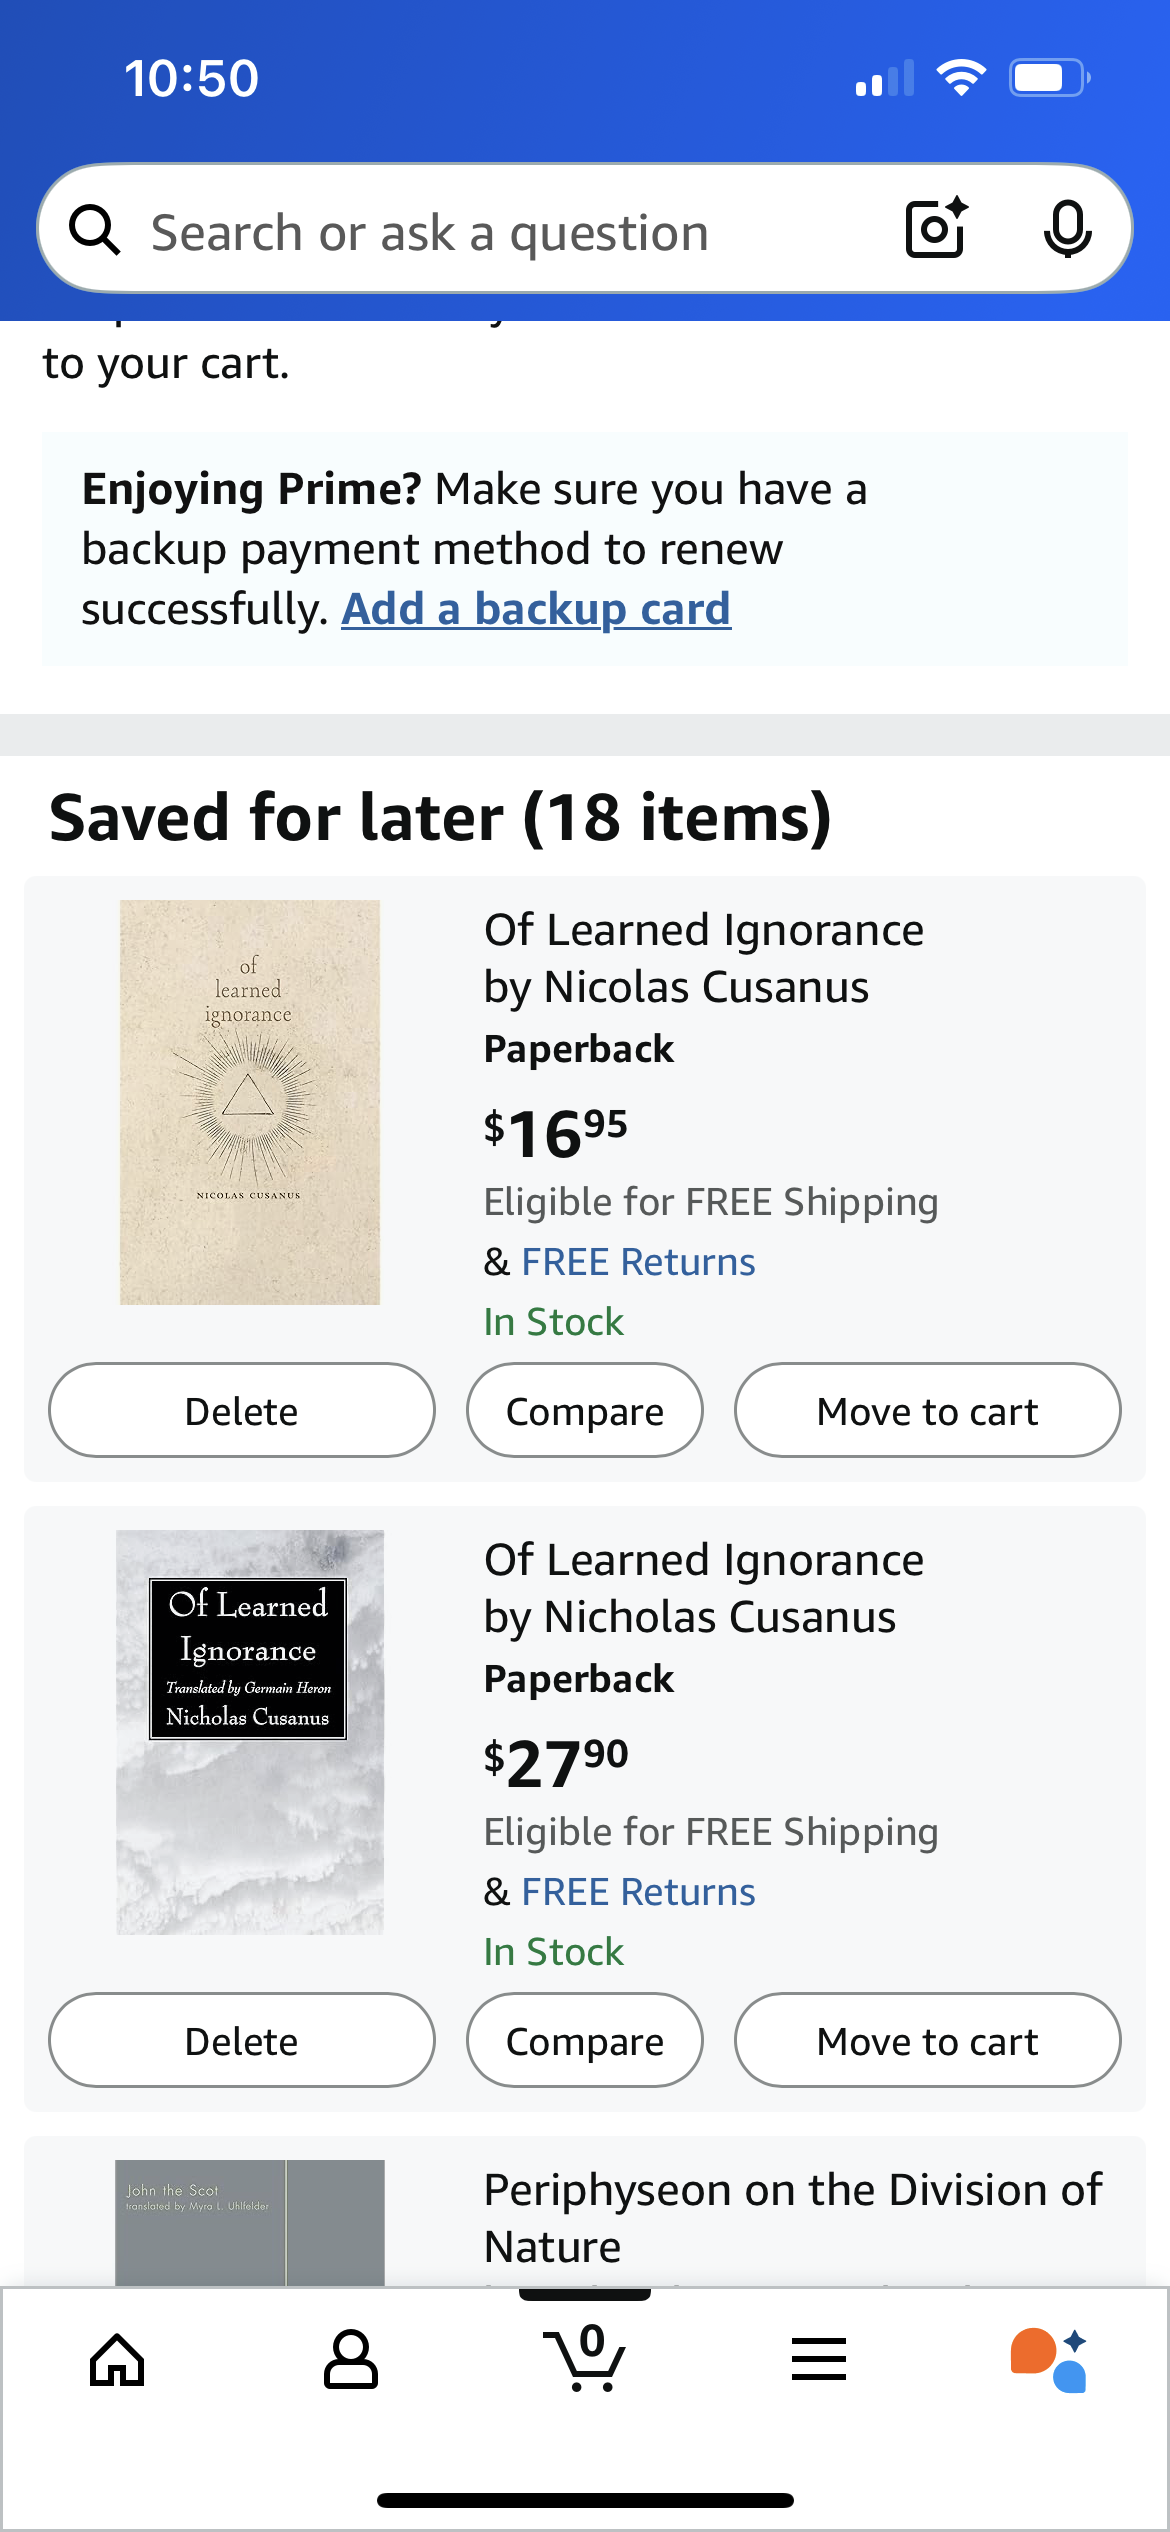Open the beige Of Learned Ignorance cover thumbnail

[250, 1102]
